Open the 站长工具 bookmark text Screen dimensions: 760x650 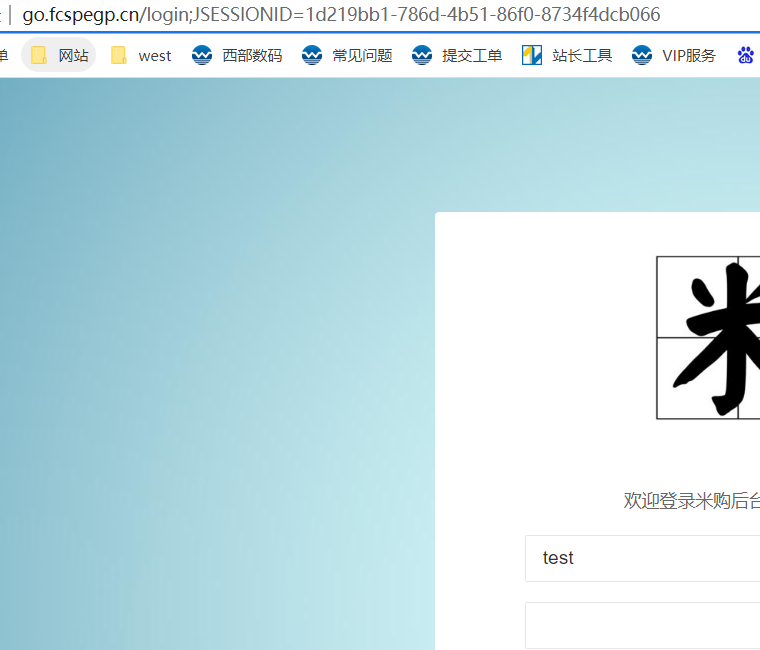pos(582,55)
